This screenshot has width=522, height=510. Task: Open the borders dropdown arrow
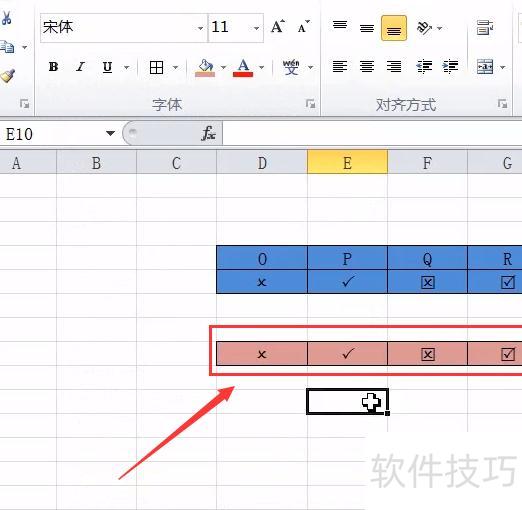(x=175, y=67)
